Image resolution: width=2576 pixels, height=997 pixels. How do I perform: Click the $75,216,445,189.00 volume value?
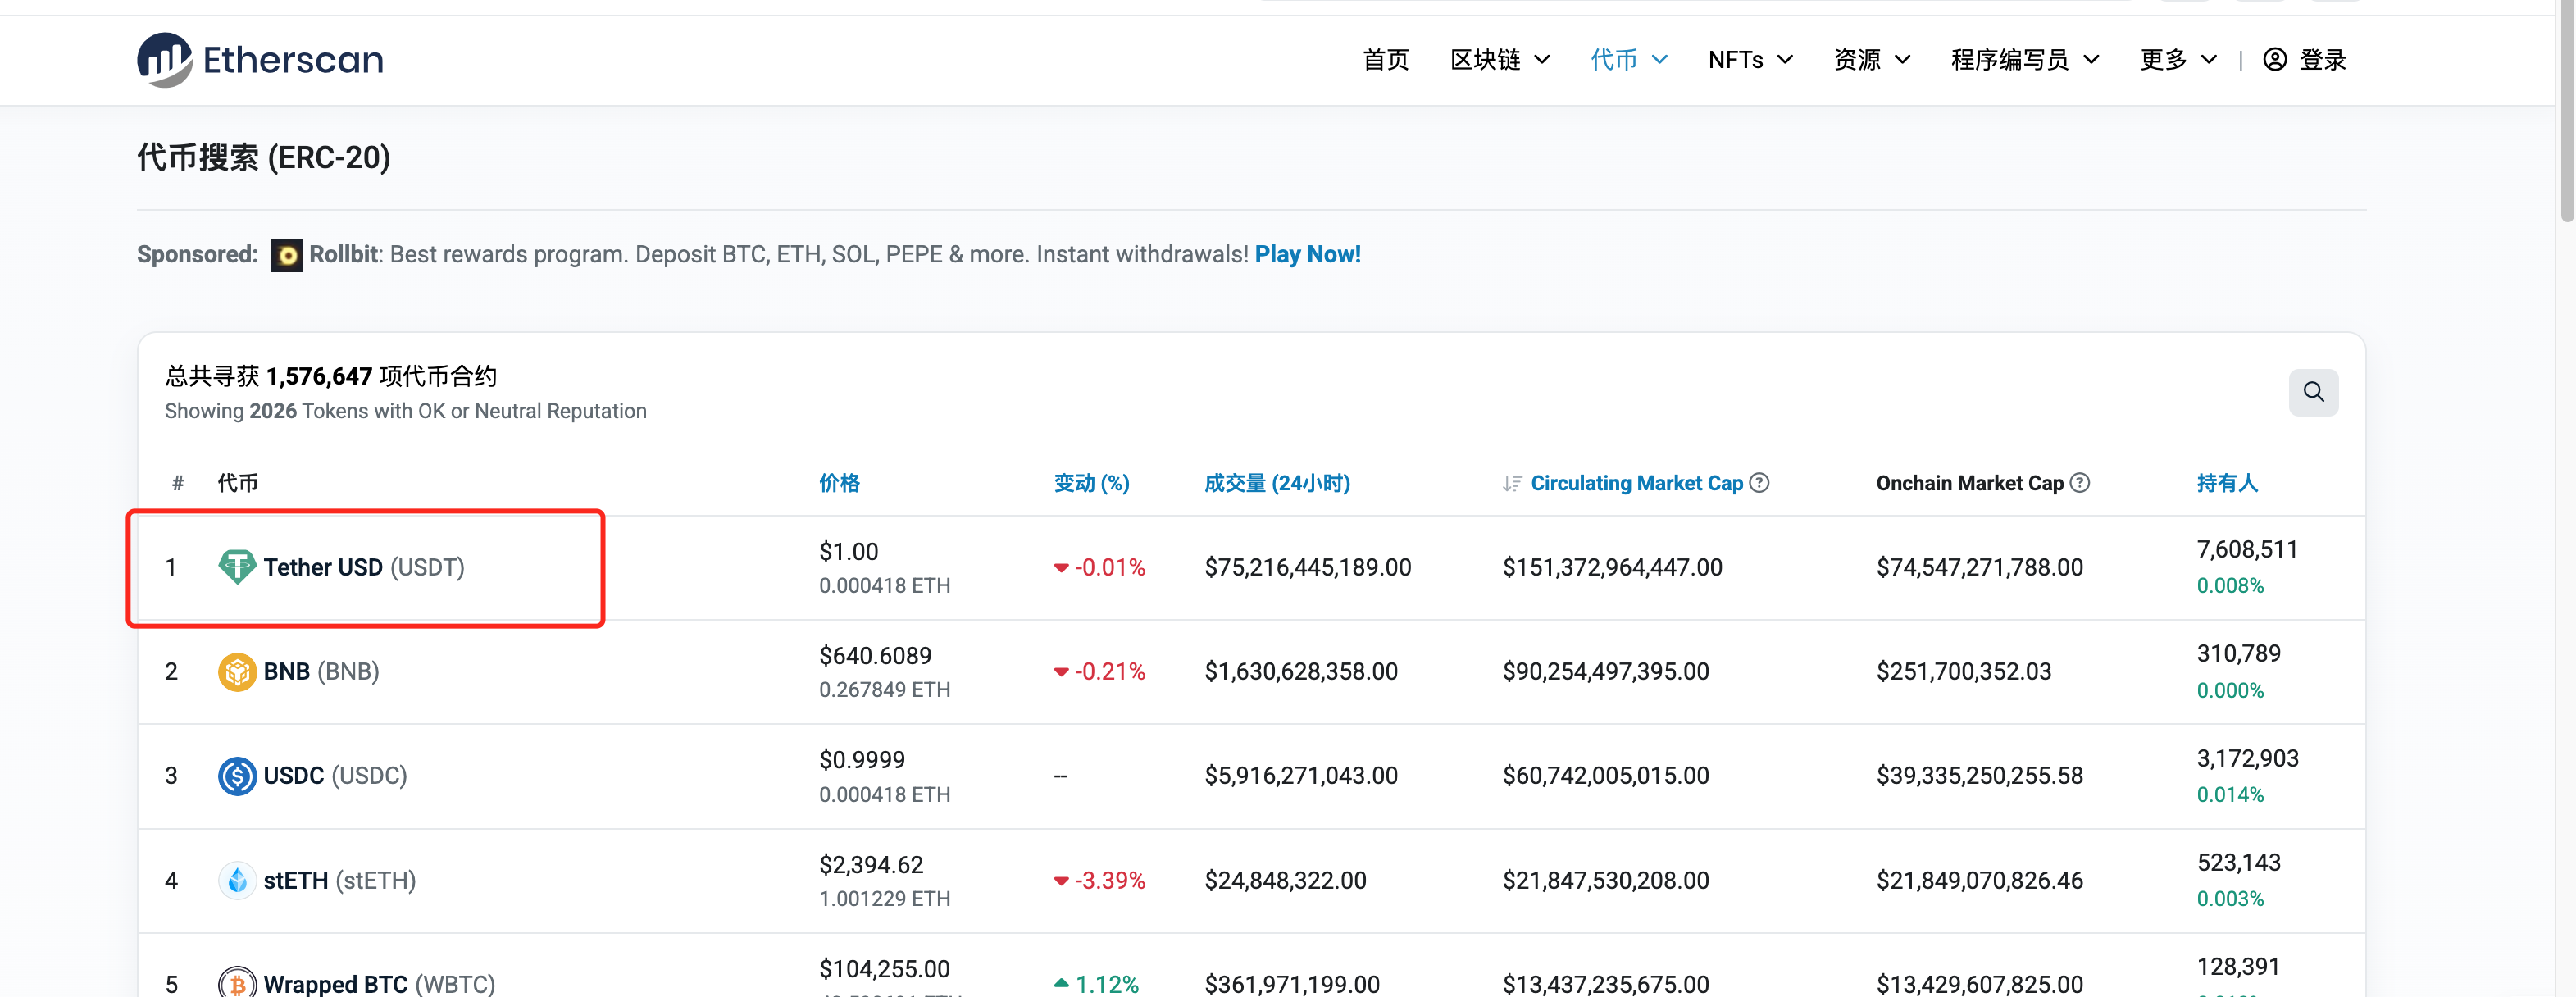pyautogui.click(x=1307, y=567)
